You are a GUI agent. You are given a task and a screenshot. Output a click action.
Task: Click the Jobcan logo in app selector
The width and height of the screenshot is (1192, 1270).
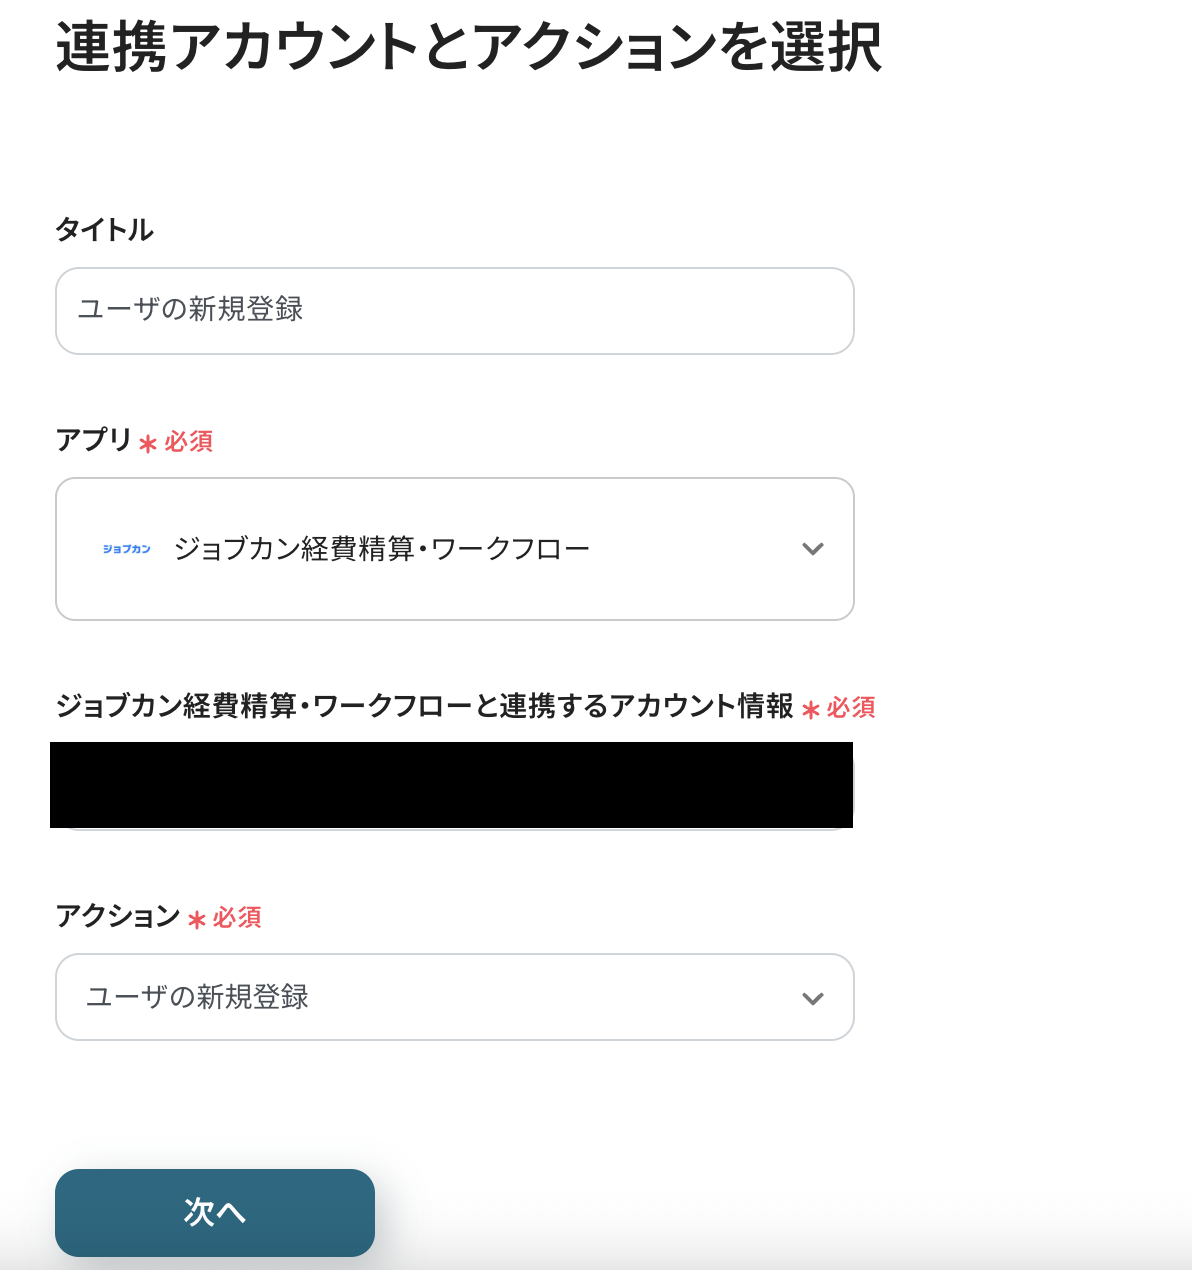[127, 549]
